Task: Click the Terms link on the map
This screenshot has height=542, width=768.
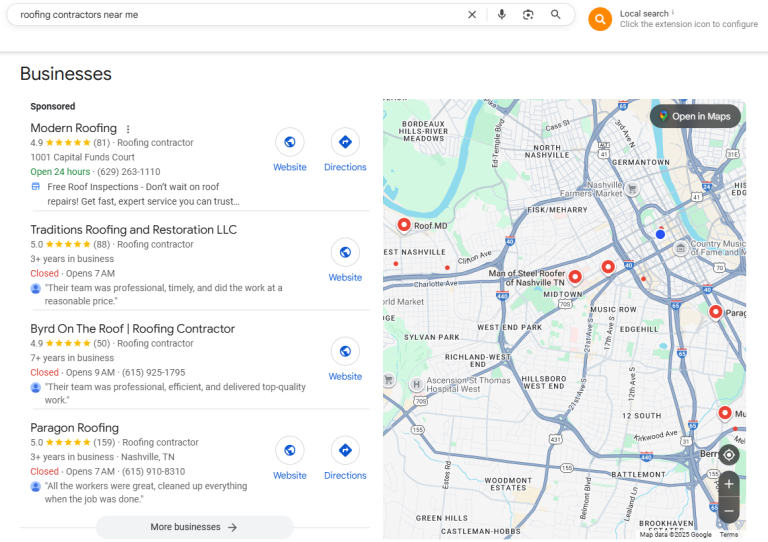Action: point(728,535)
